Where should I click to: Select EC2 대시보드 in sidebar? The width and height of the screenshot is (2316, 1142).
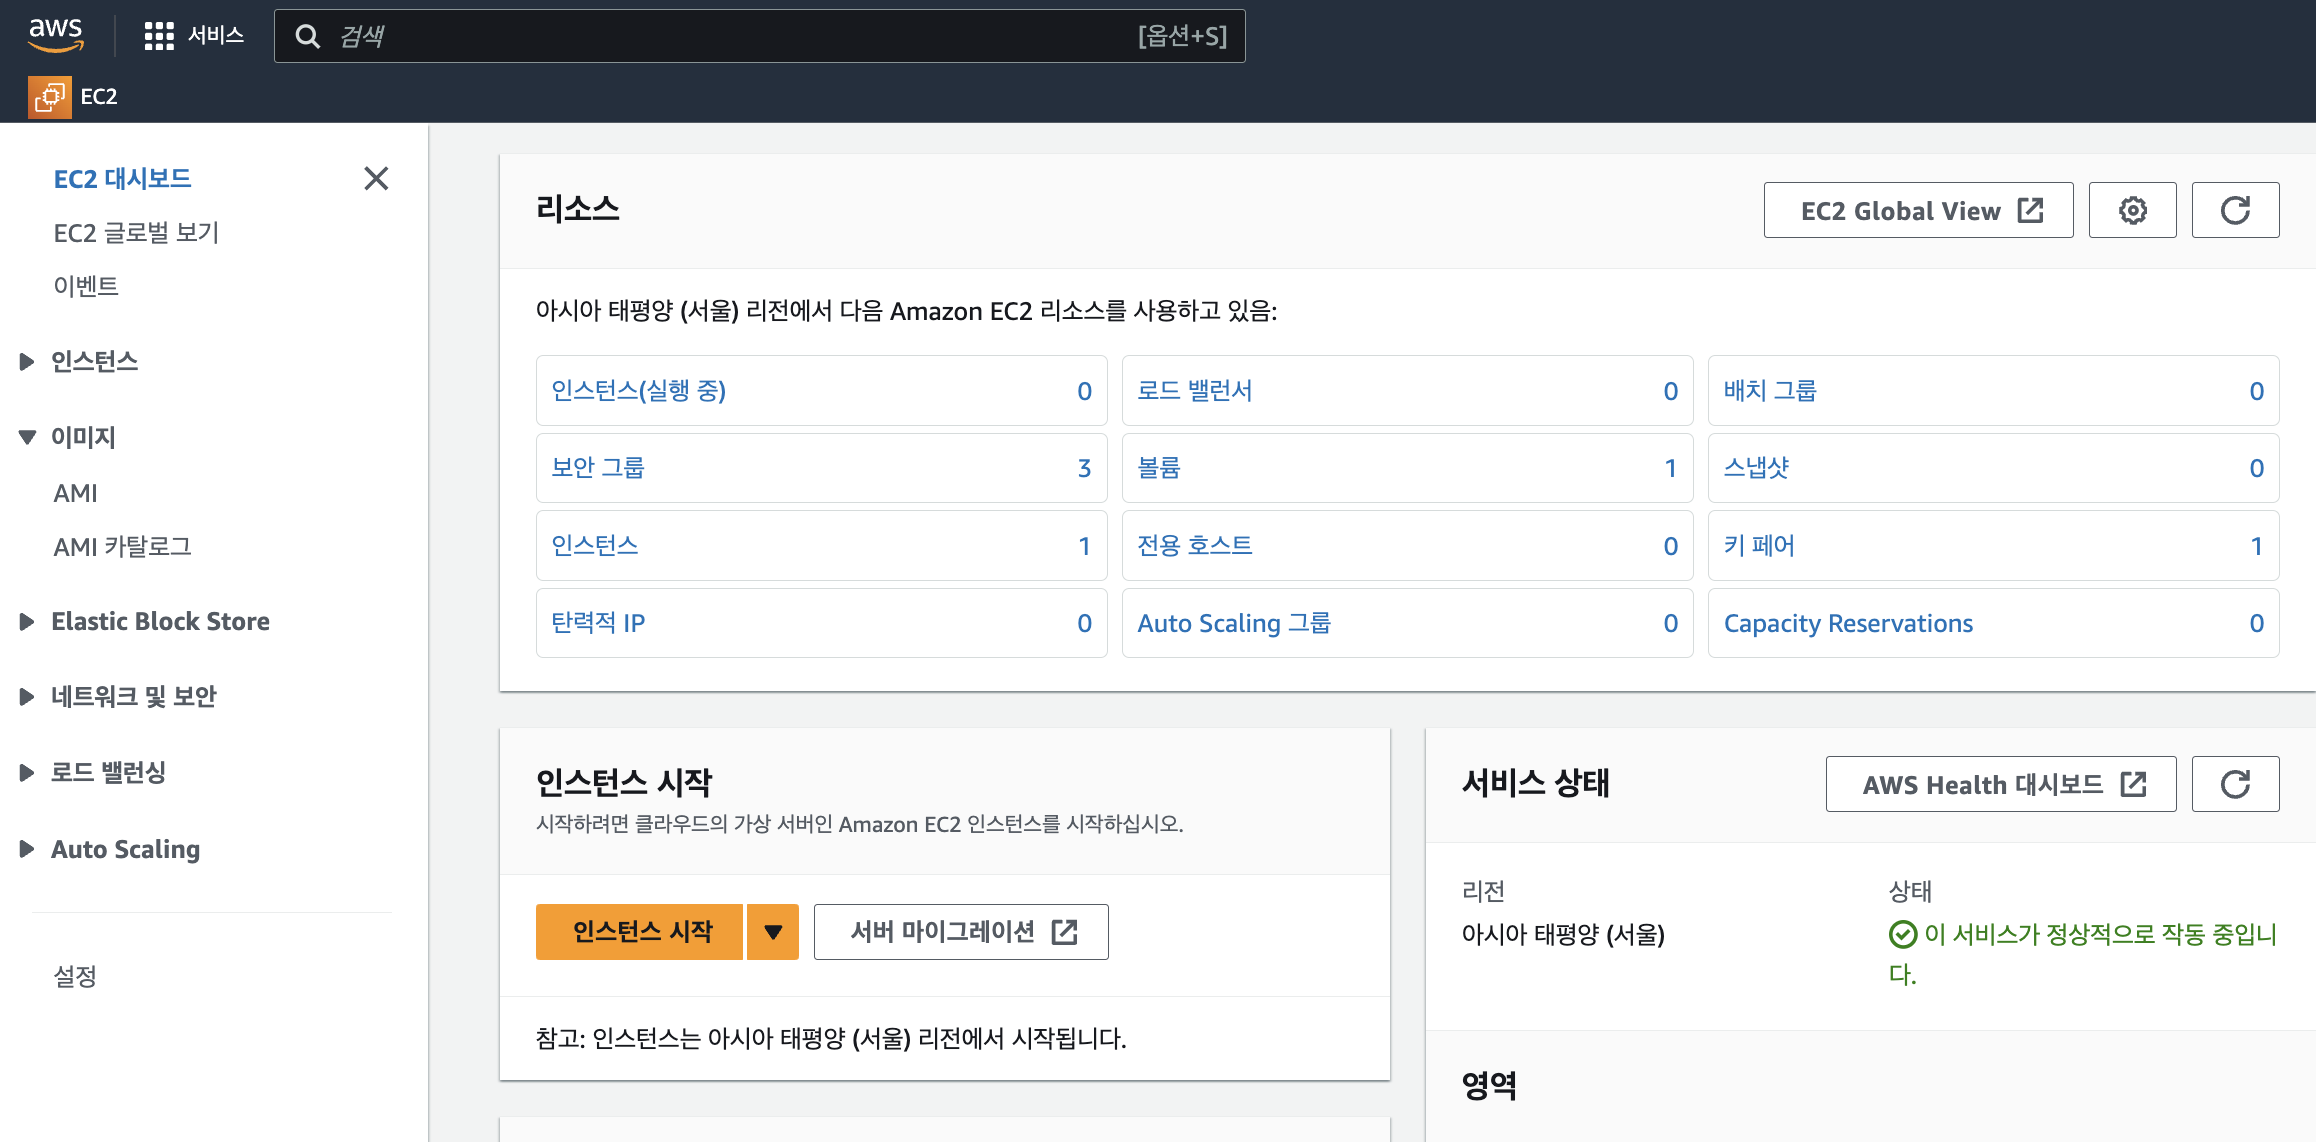[x=122, y=178]
